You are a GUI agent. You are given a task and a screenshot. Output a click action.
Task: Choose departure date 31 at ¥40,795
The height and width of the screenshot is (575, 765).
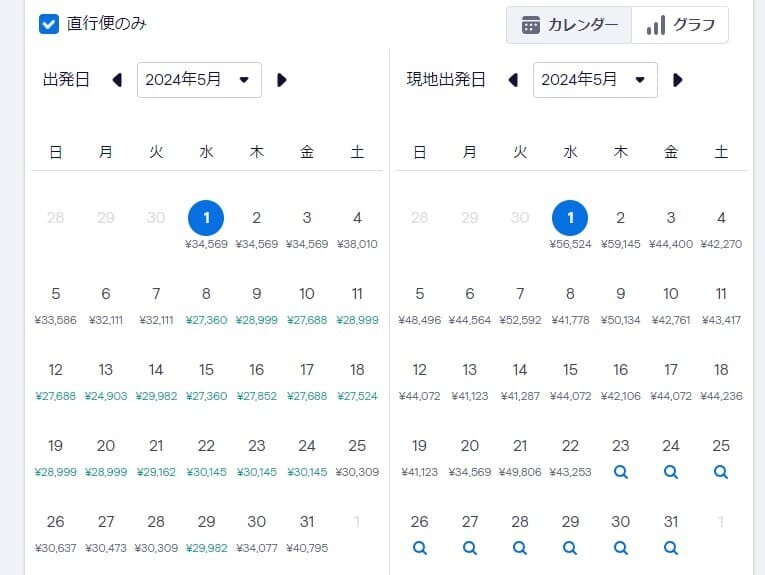pos(307,534)
